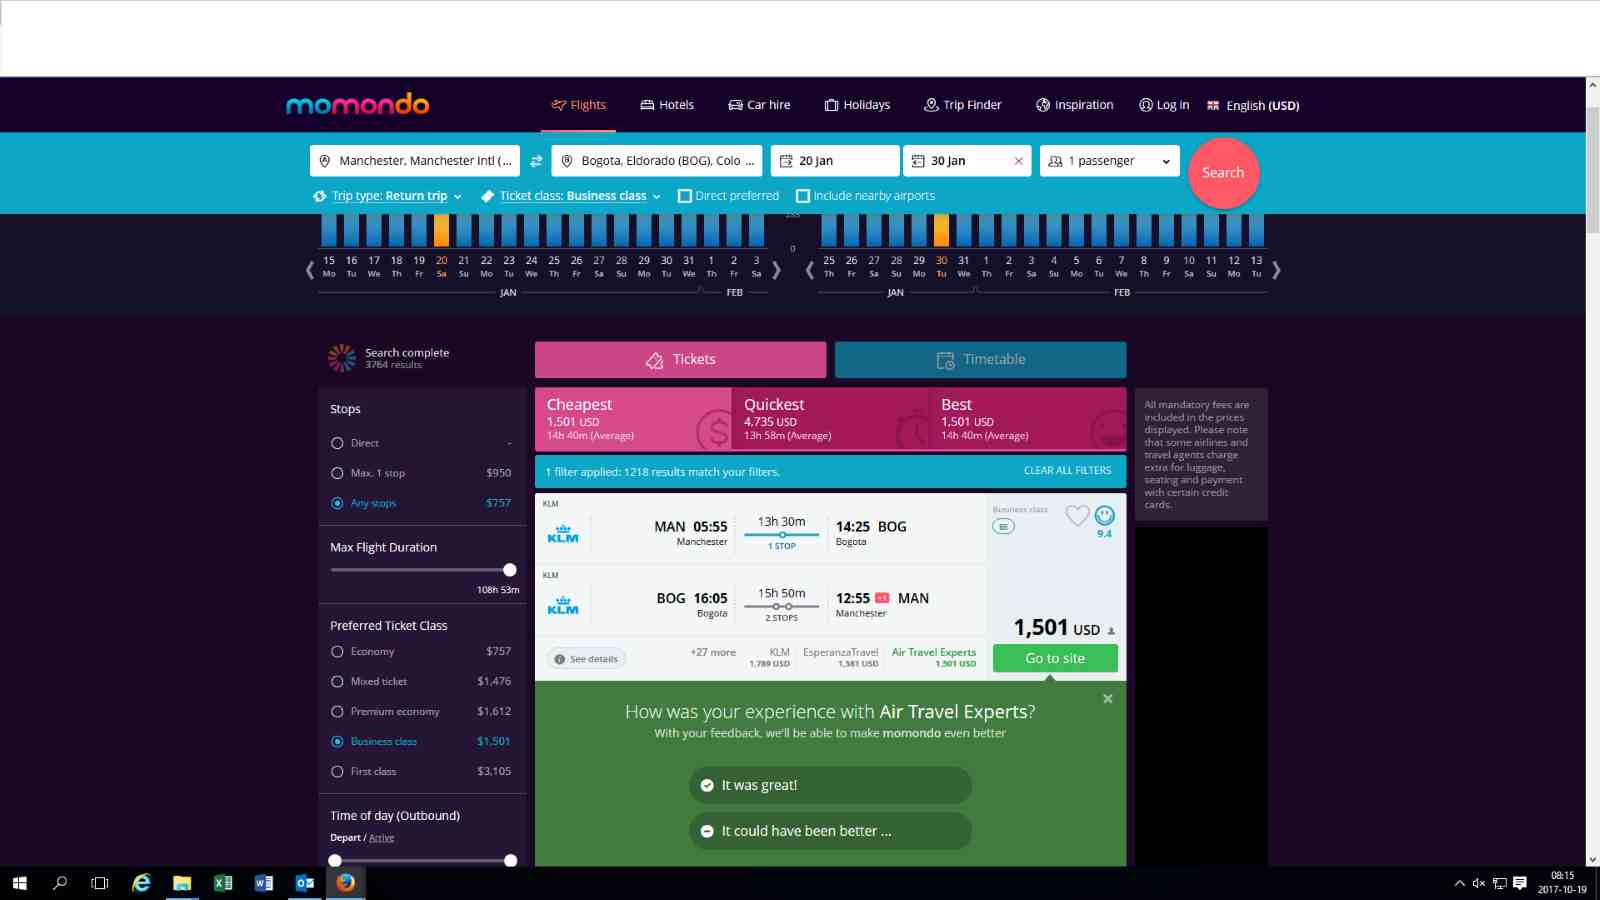Click the red Search button
The image size is (1600, 900).
(x=1223, y=173)
